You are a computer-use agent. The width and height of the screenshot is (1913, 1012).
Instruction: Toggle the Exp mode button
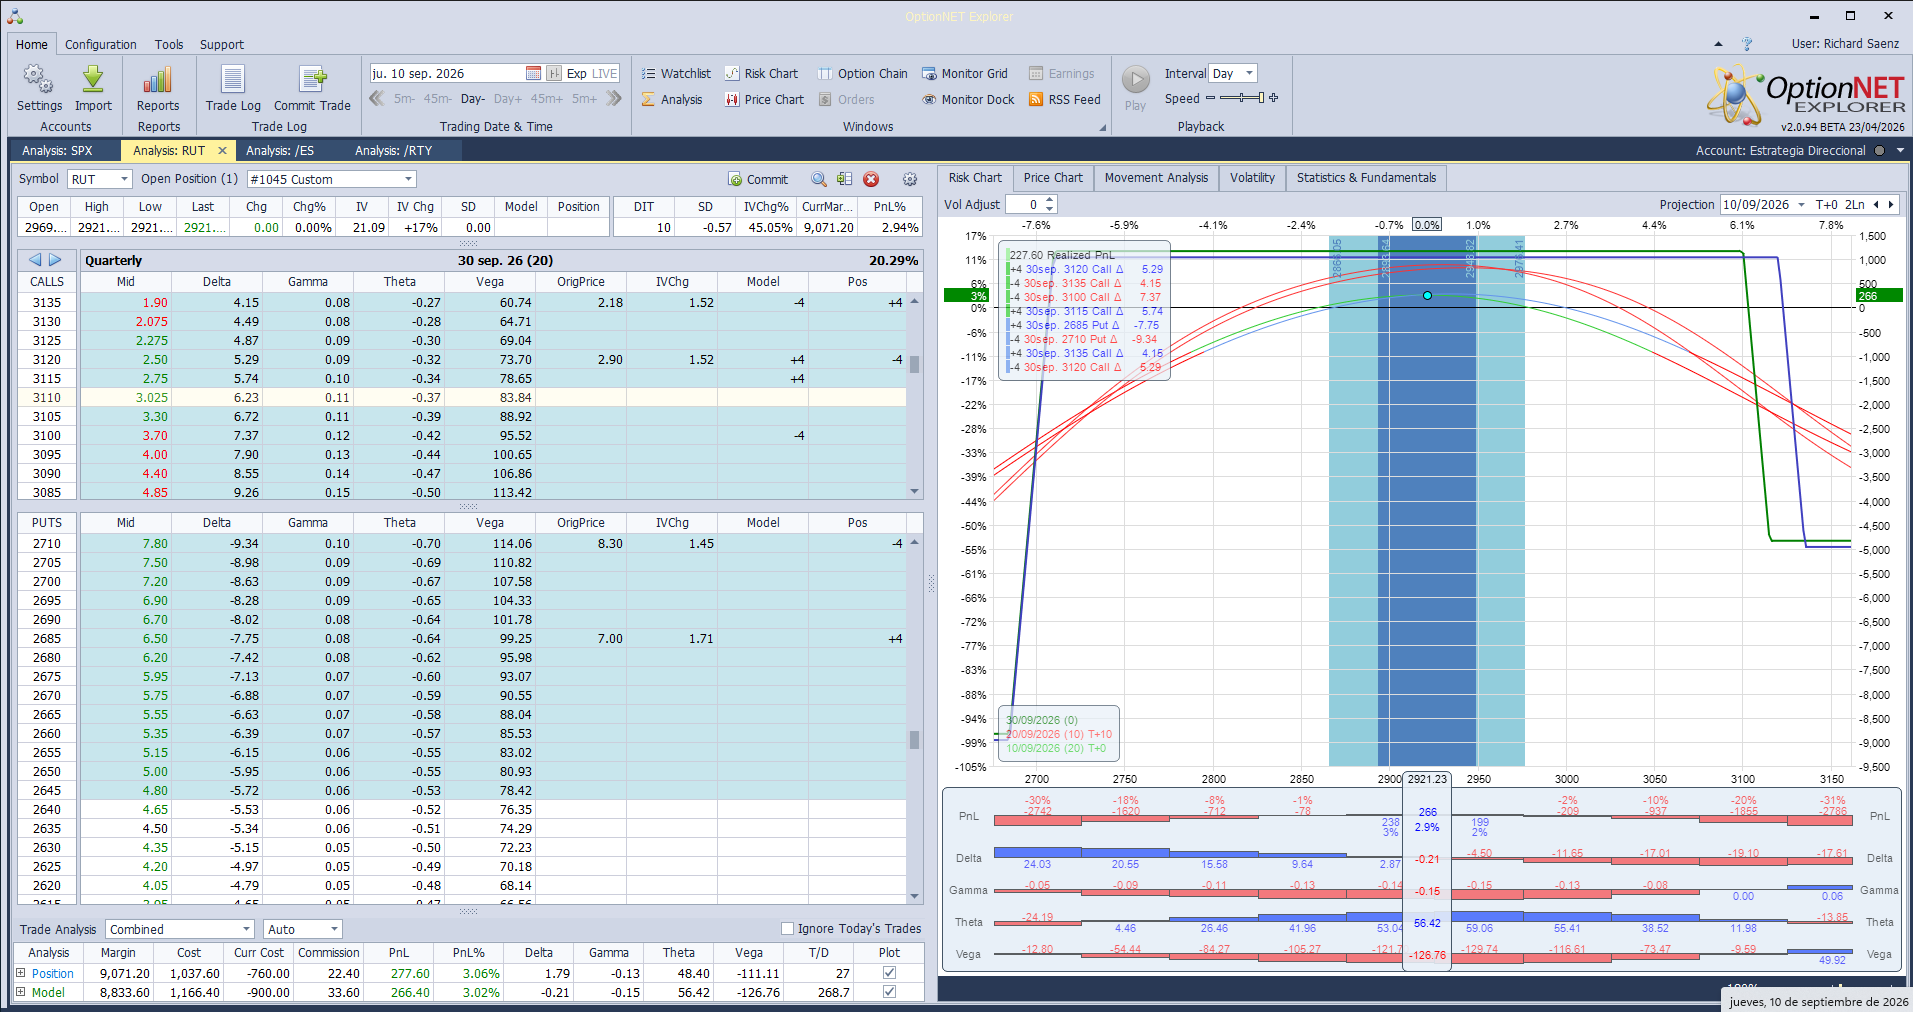577,73
